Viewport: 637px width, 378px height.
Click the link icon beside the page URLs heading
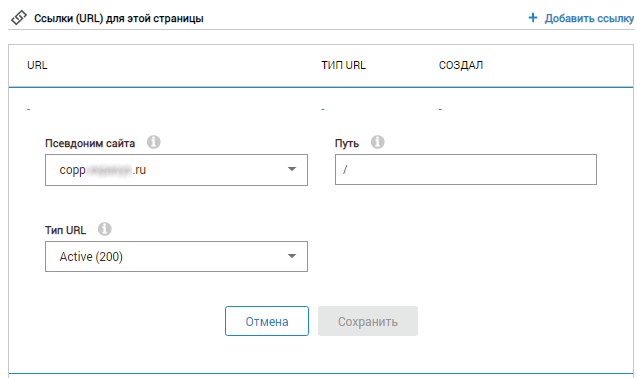19,18
